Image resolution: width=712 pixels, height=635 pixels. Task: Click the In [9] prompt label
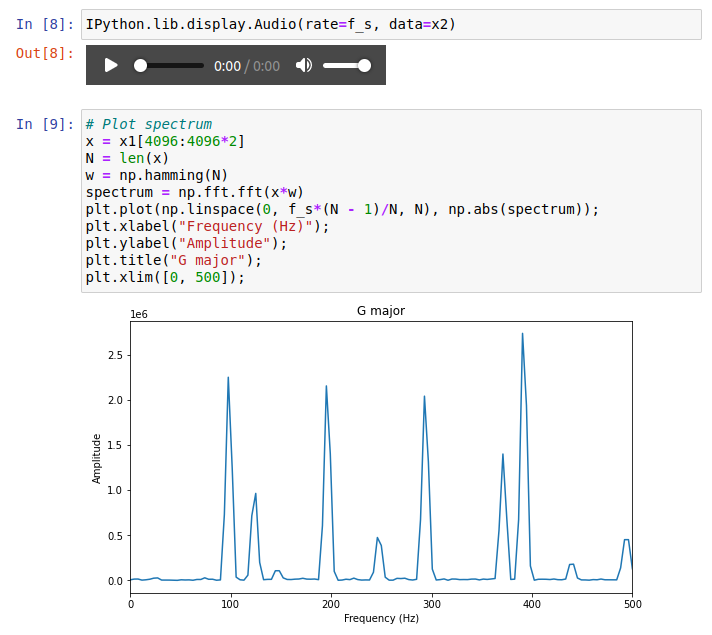click(x=44, y=124)
